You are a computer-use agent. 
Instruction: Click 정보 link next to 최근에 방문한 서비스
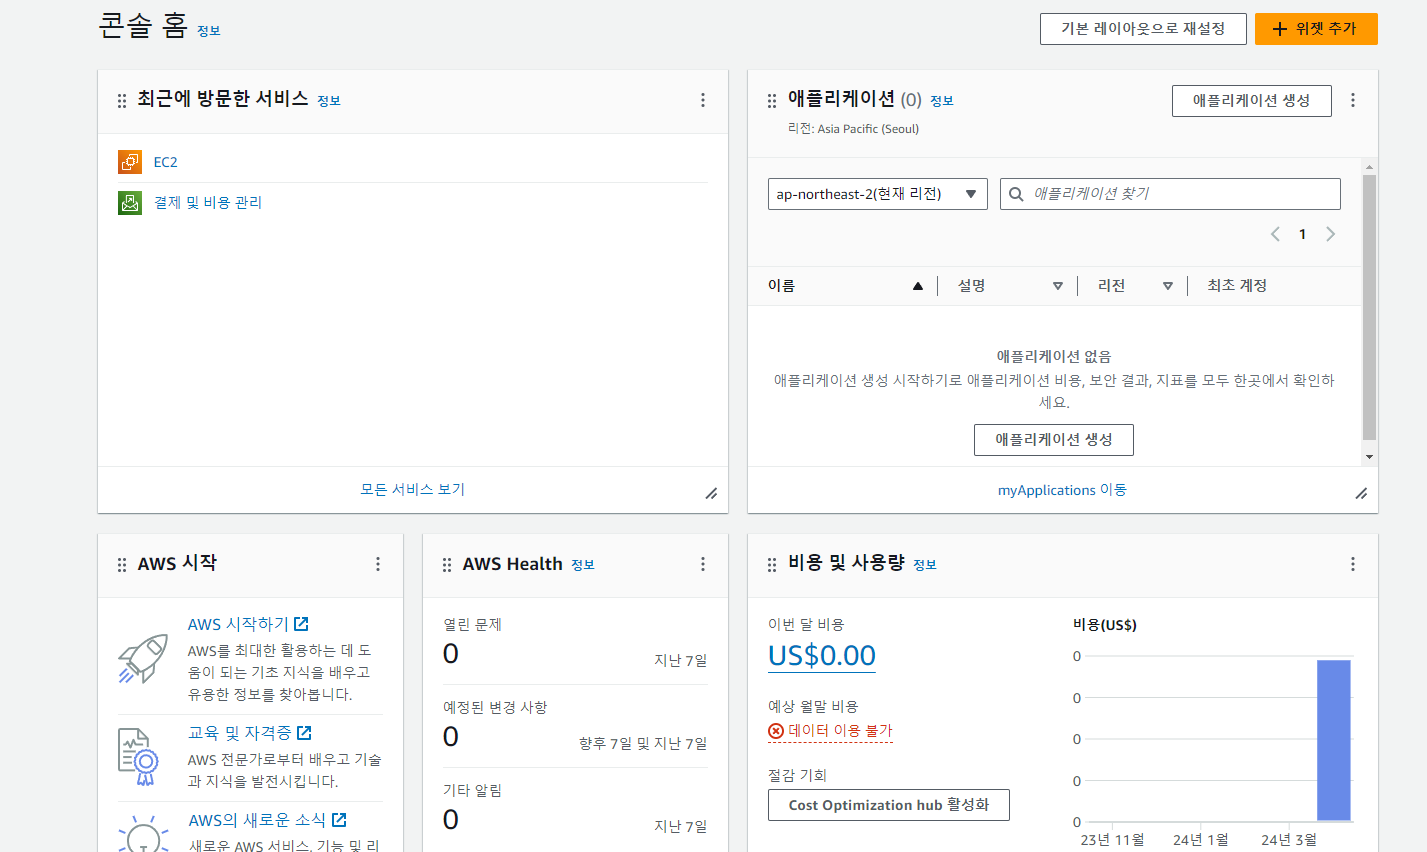pos(329,101)
